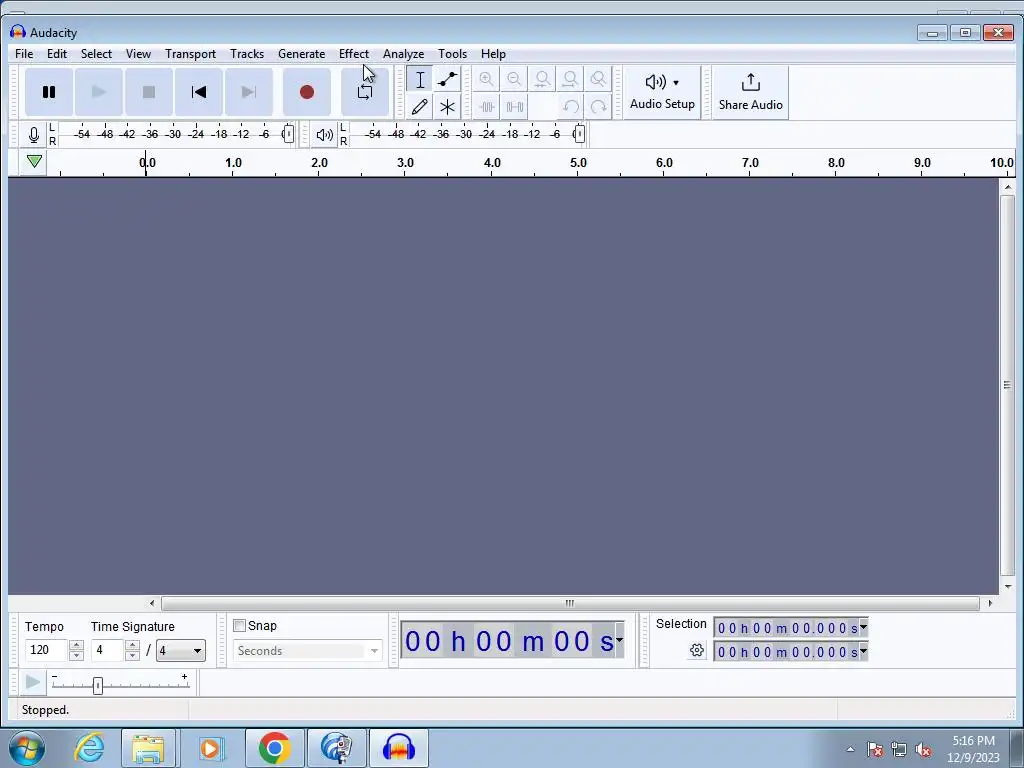This screenshot has height=768, width=1024.
Task: Skip to Start of project
Action: click(x=199, y=92)
